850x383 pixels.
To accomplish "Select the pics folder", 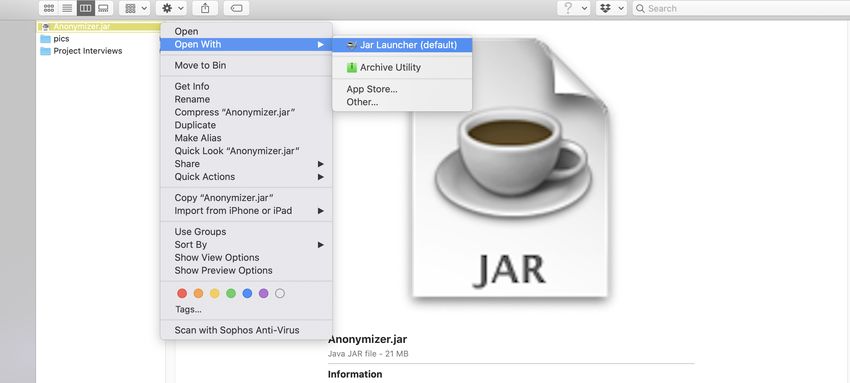I will (55, 38).
